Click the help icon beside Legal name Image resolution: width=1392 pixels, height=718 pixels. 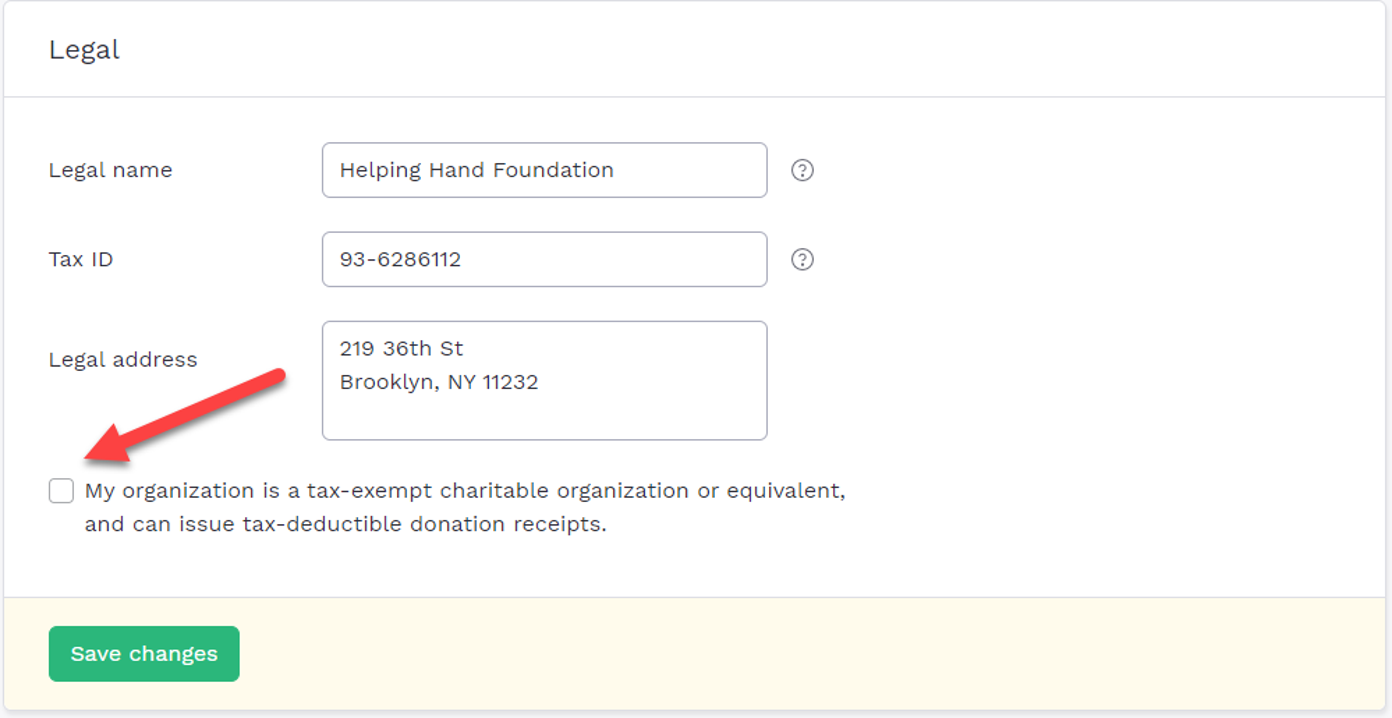tap(802, 170)
